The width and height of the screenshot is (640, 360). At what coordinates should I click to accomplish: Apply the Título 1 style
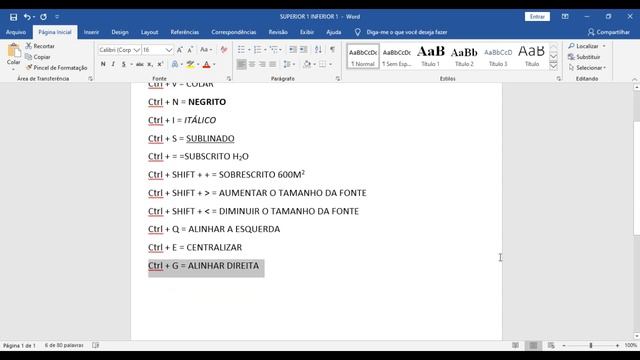(x=431, y=57)
